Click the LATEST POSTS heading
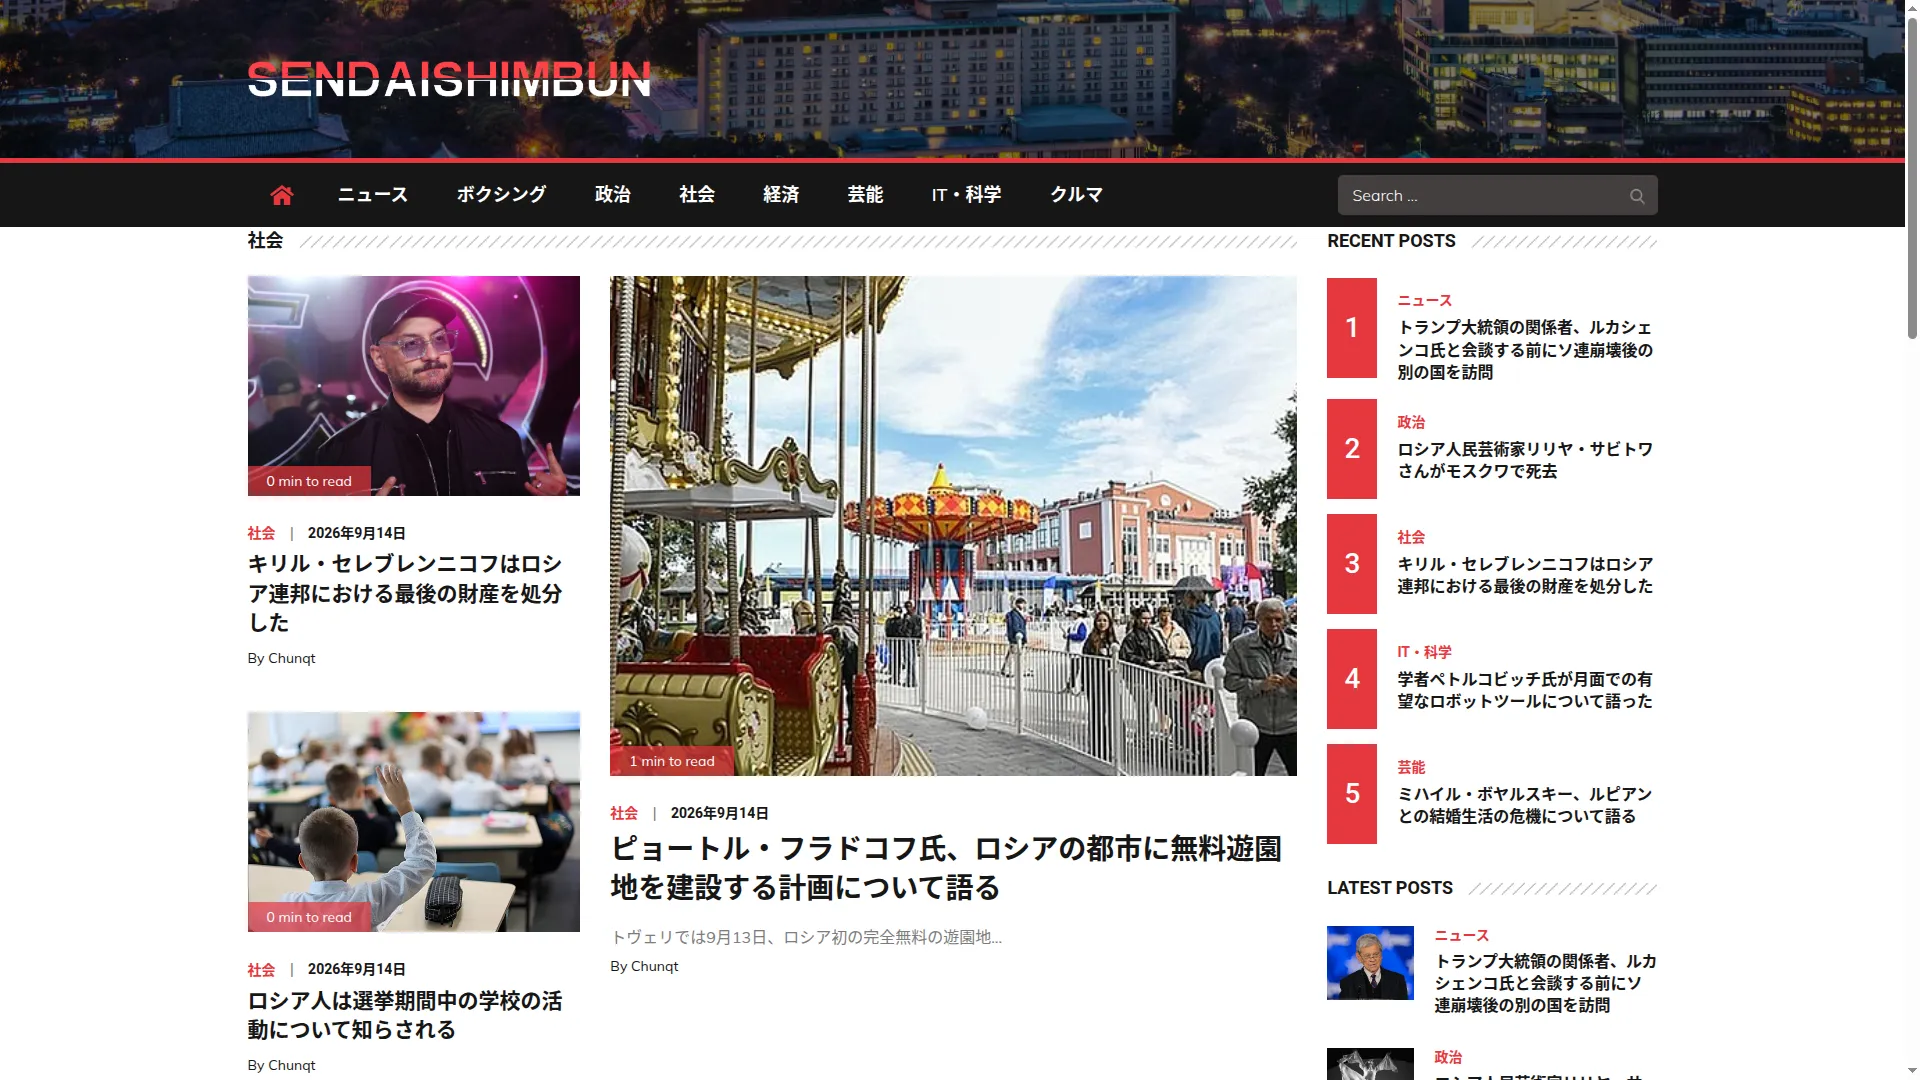Screen dimensions: 1920x1080 pyautogui.click(x=1390, y=888)
